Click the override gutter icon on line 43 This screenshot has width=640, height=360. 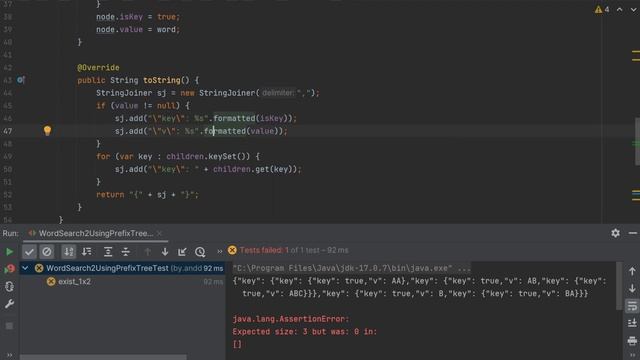coord(20,80)
